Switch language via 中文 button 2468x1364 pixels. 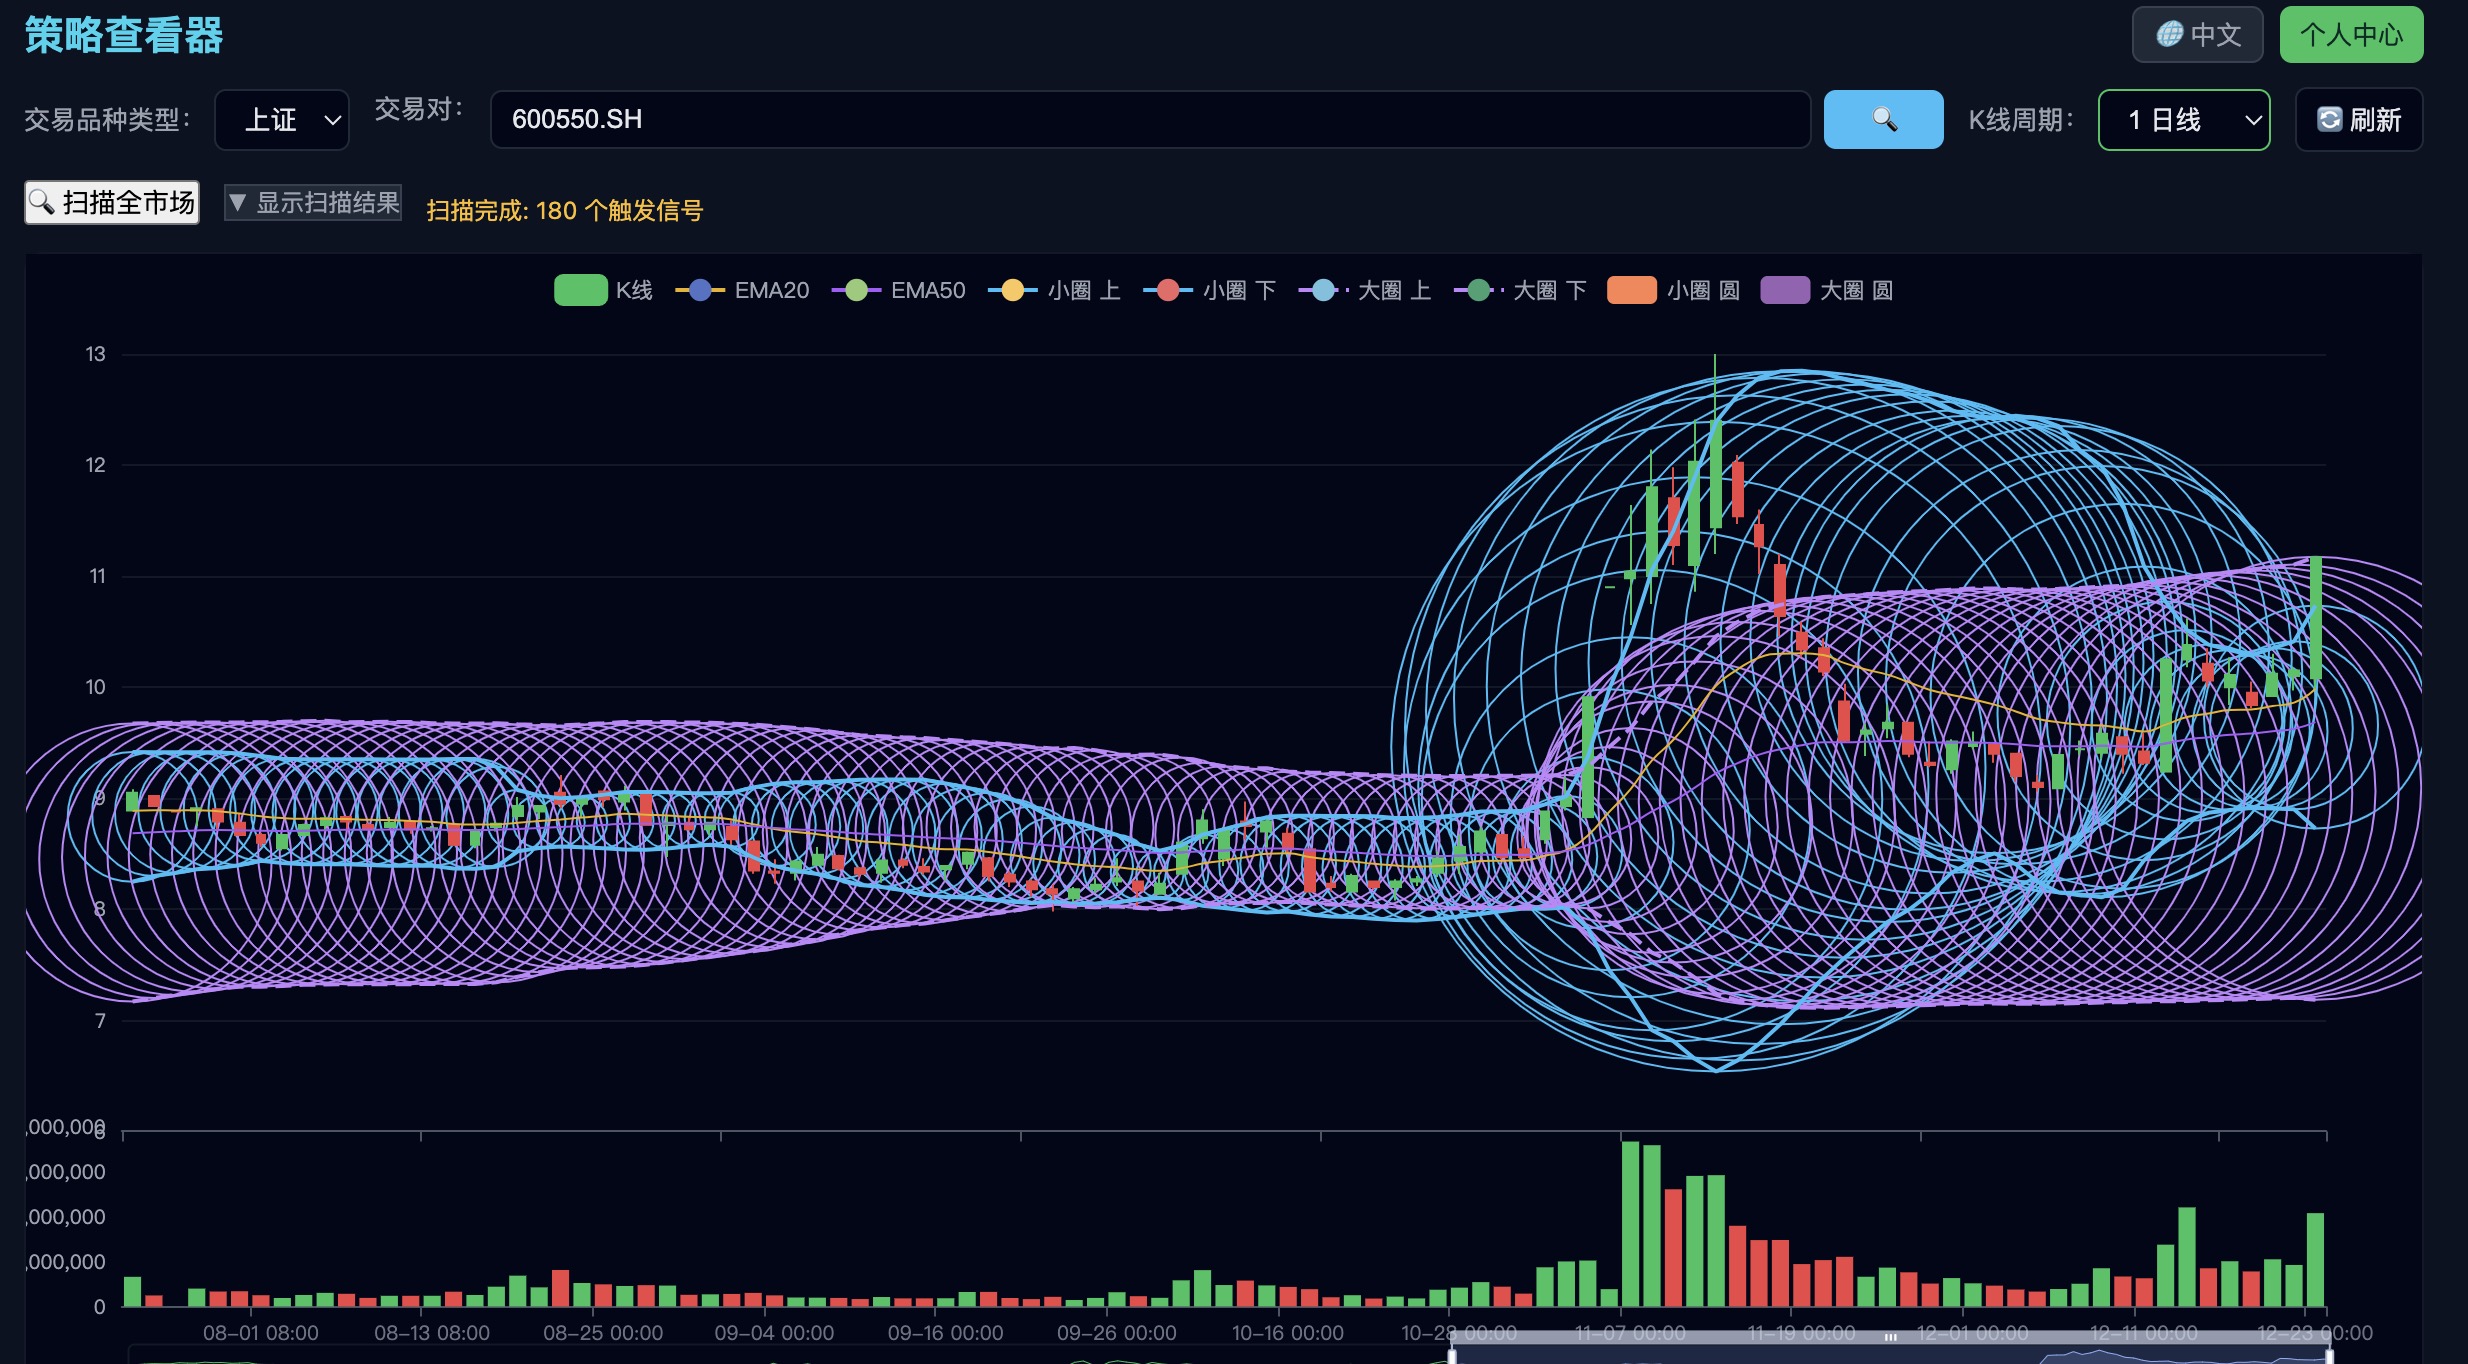(x=2214, y=35)
